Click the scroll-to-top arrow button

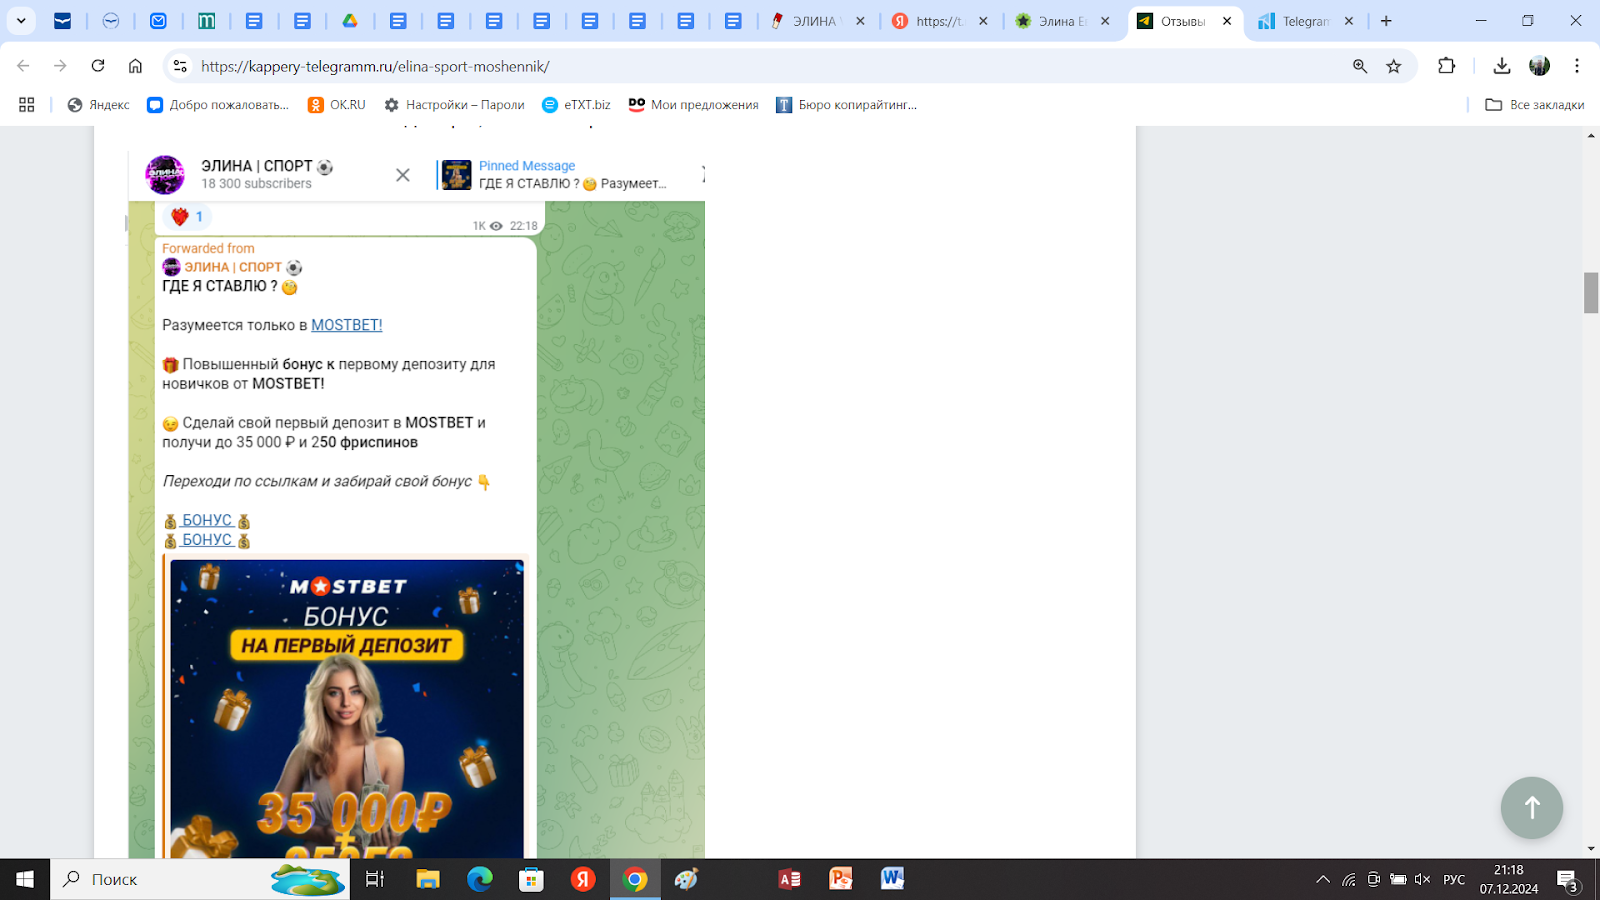tap(1531, 808)
